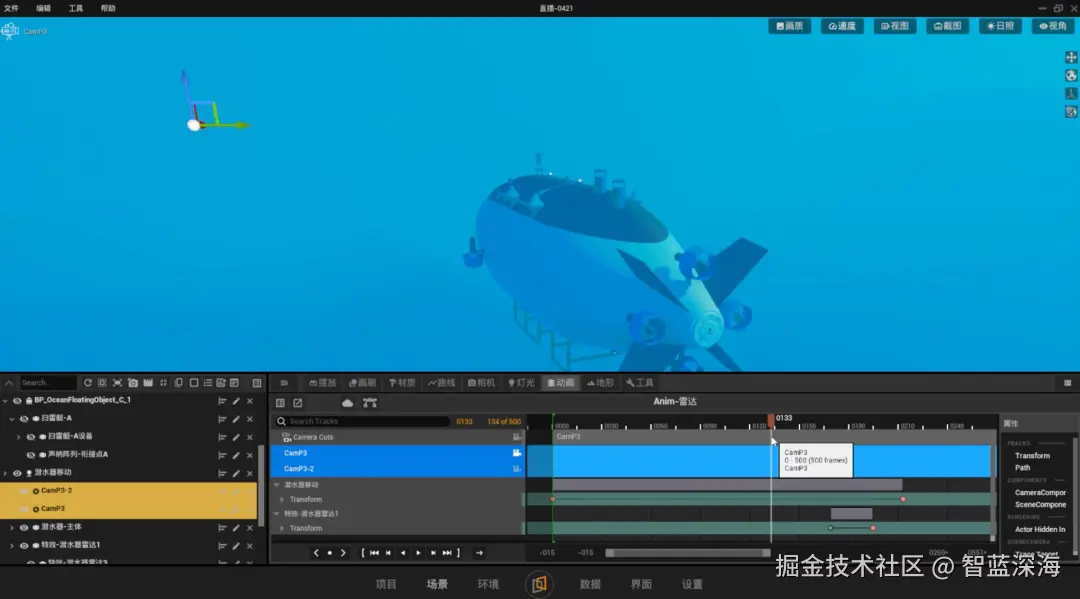Click the outliner Search field
The width and height of the screenshot is (1080, 599).
coord(47,383)
